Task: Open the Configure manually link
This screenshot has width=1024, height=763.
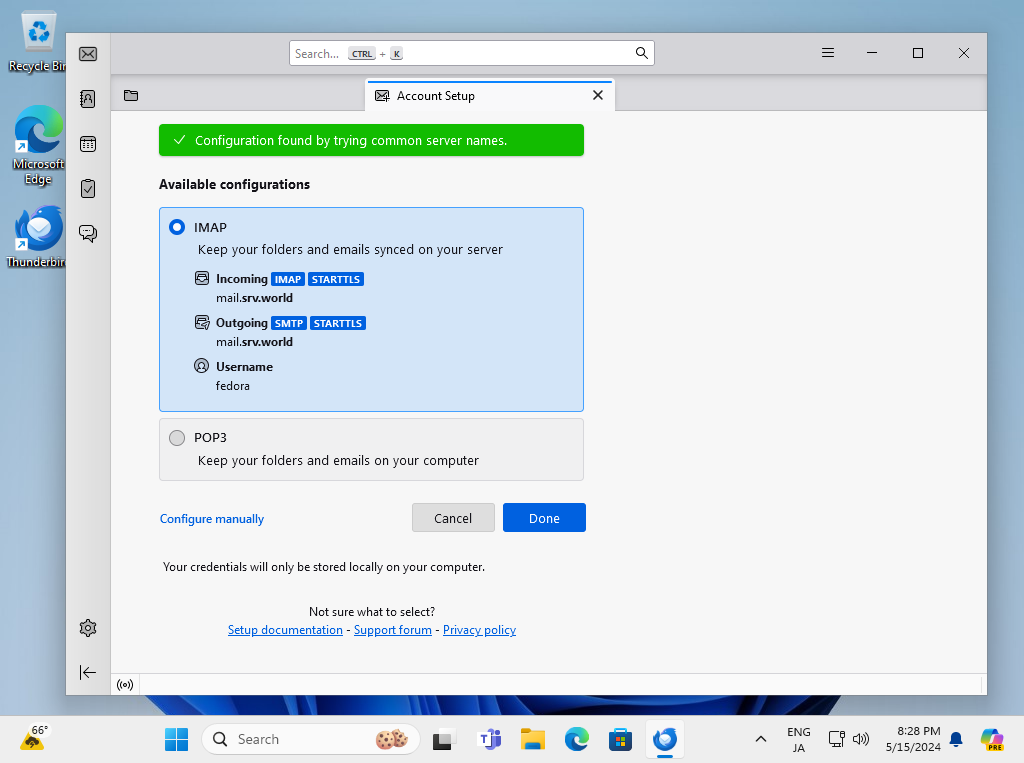Action: tap(212, 519)
